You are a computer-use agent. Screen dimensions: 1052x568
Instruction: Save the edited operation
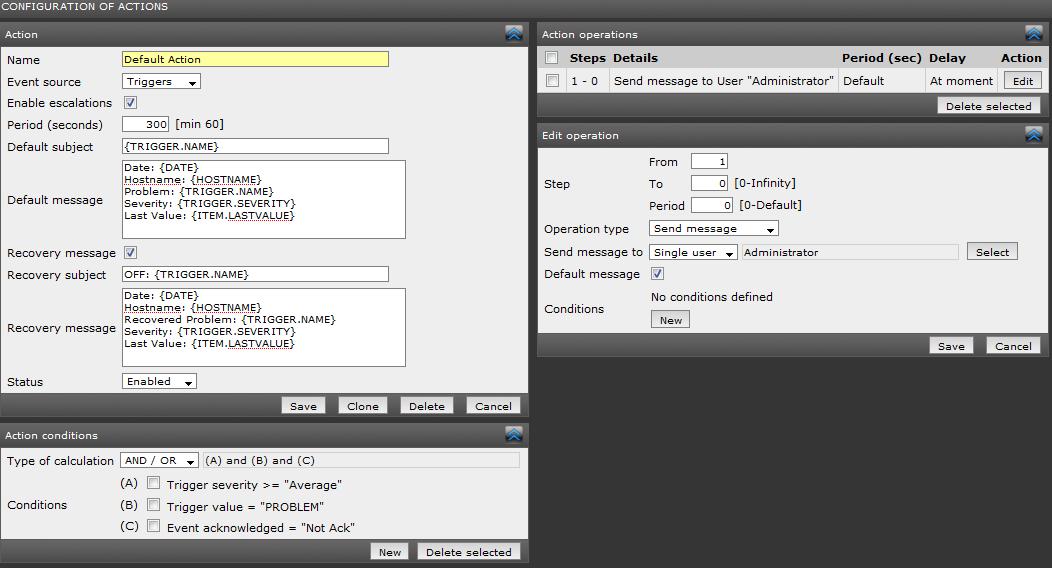point(951,346)
